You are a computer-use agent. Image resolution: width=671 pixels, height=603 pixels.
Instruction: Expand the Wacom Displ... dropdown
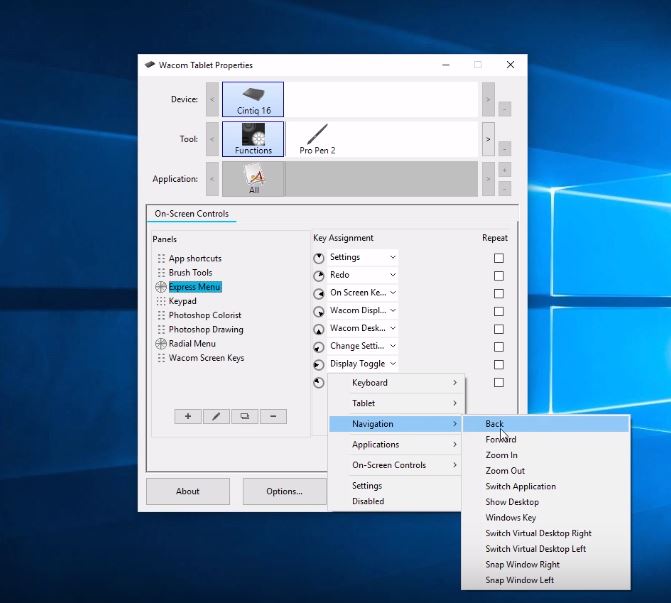[362, 310]
